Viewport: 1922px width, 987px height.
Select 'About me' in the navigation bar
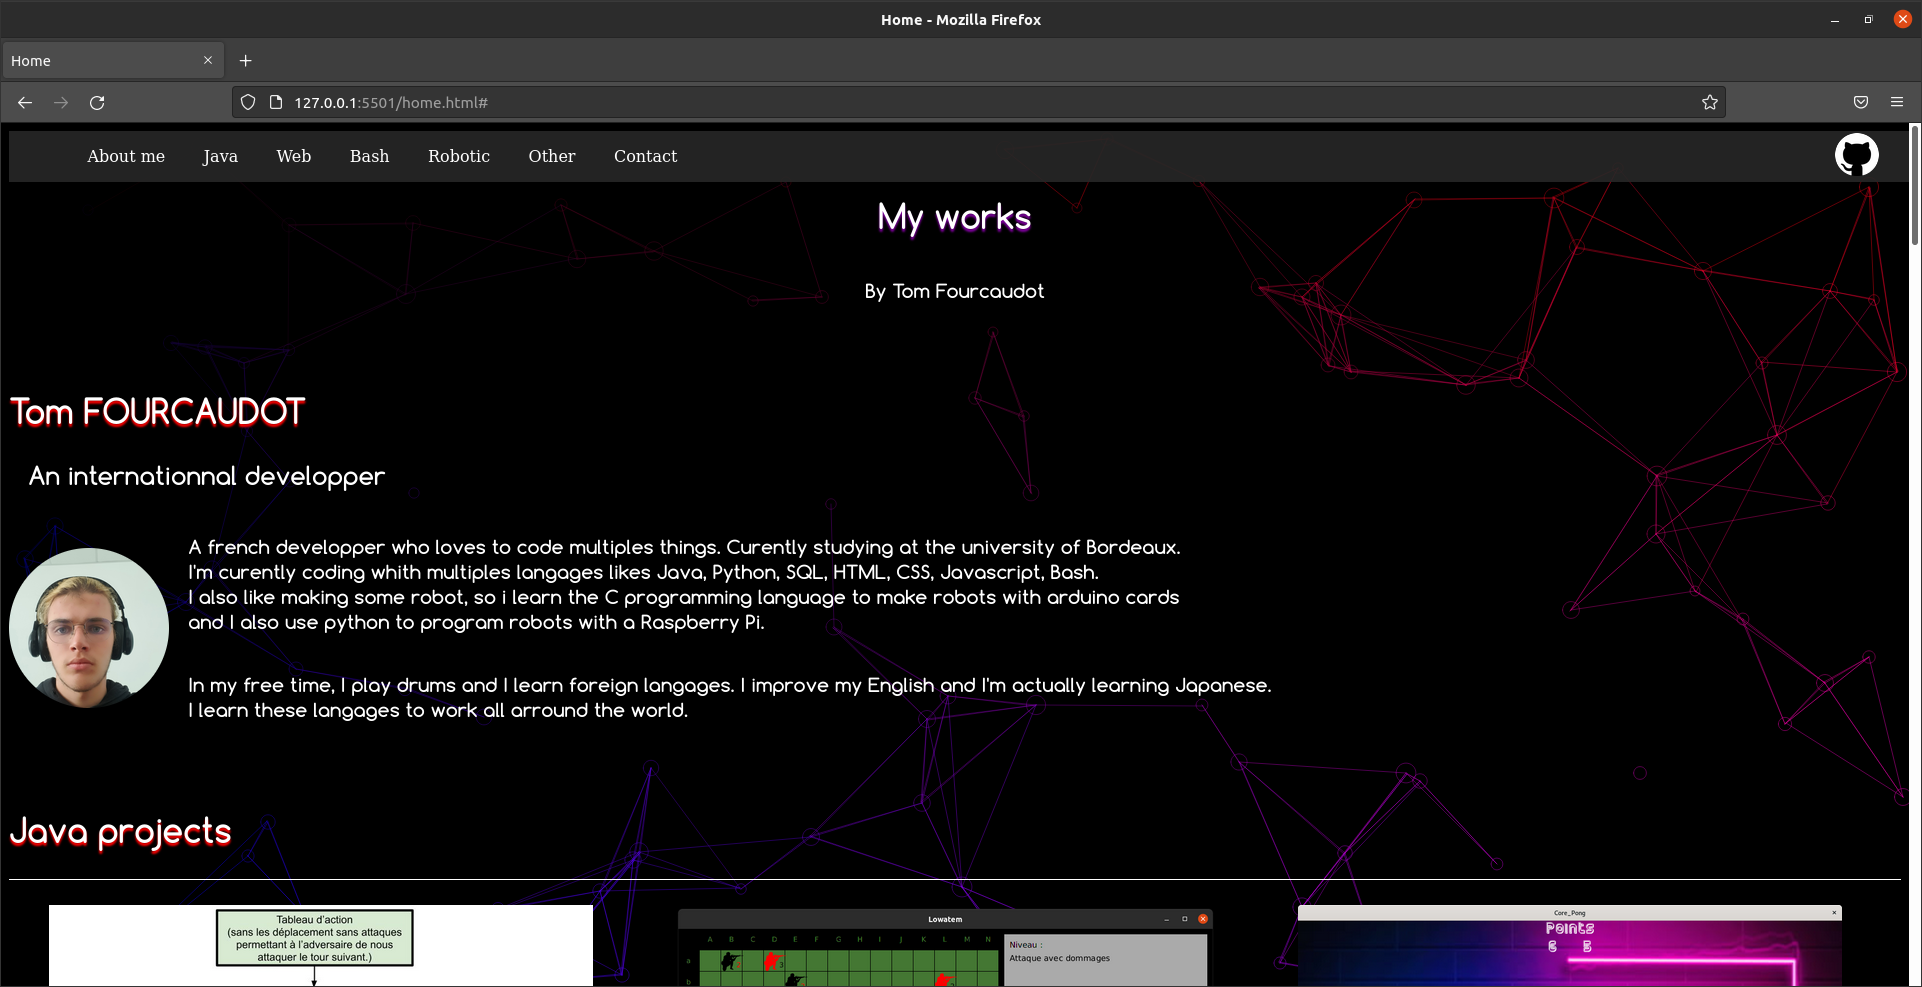pyautogui.click(x=126, y=156)
